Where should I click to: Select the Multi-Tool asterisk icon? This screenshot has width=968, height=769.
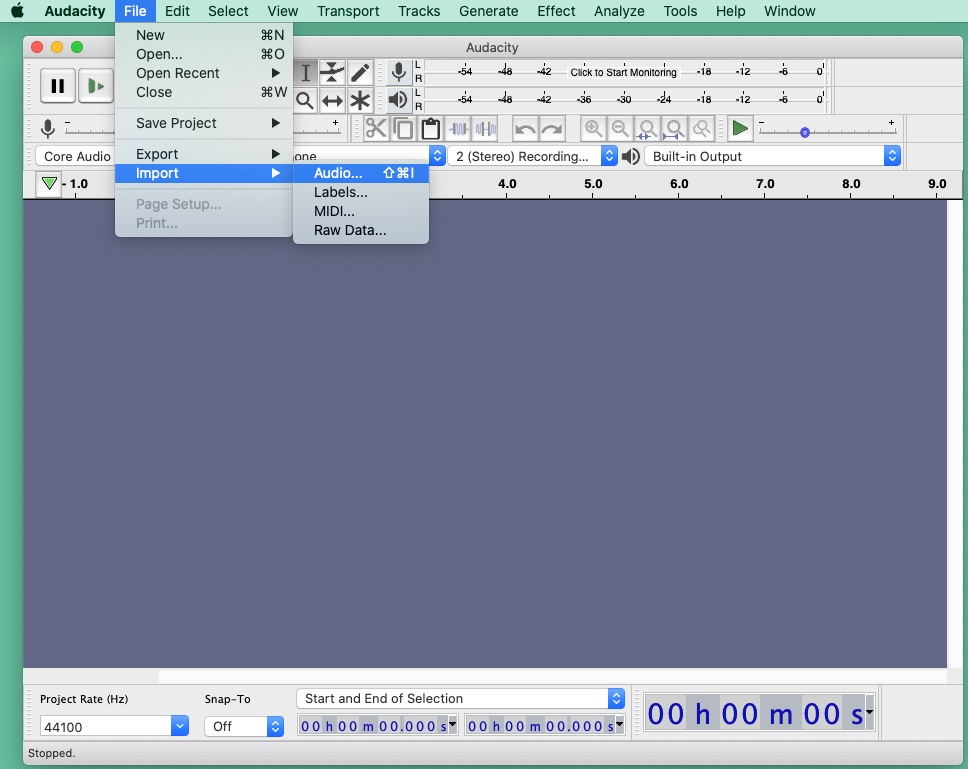click(x=360, y=100)
